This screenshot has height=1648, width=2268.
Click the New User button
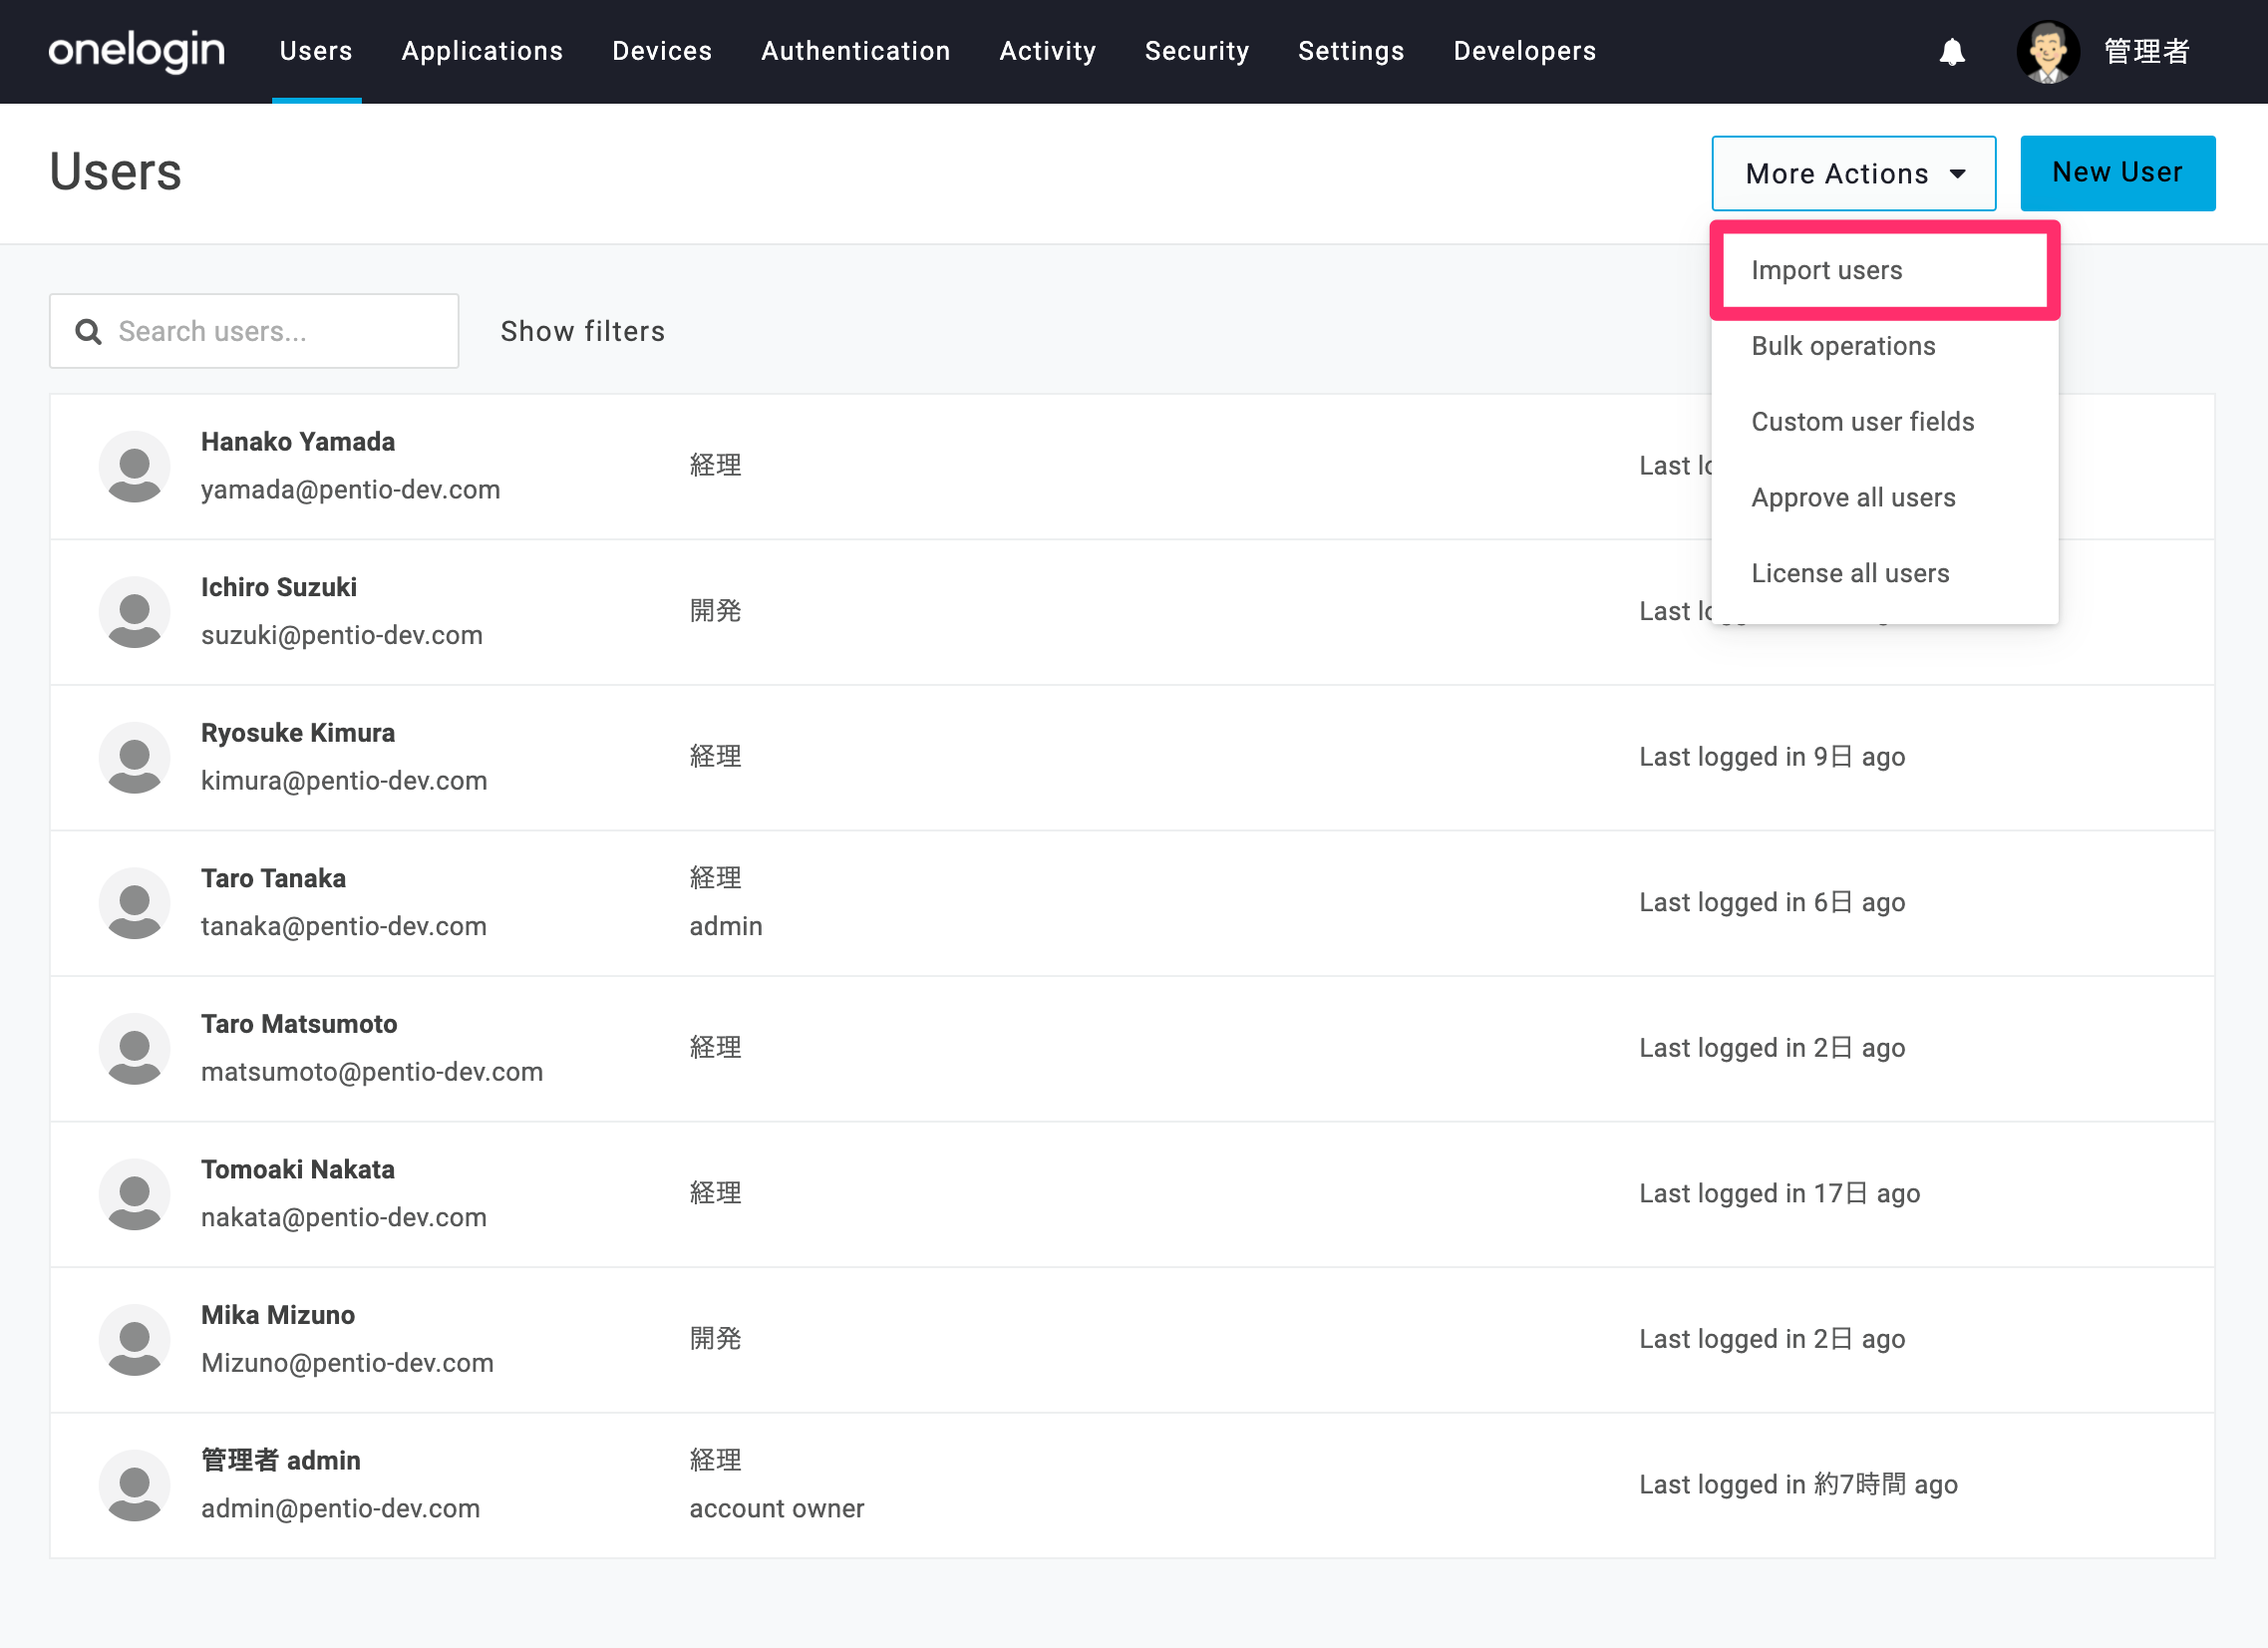2117,173
